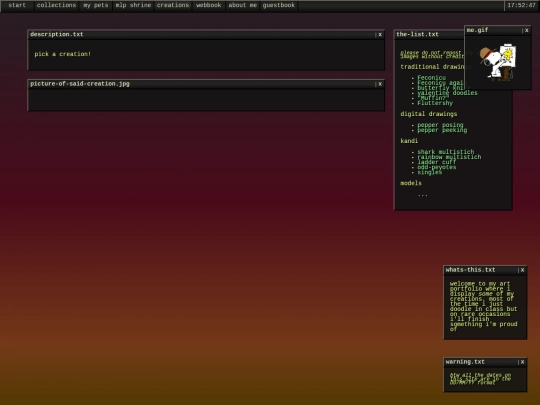Open the guestbook page
The width and height of the screenshot is (540, 405).
click(279, 5)
